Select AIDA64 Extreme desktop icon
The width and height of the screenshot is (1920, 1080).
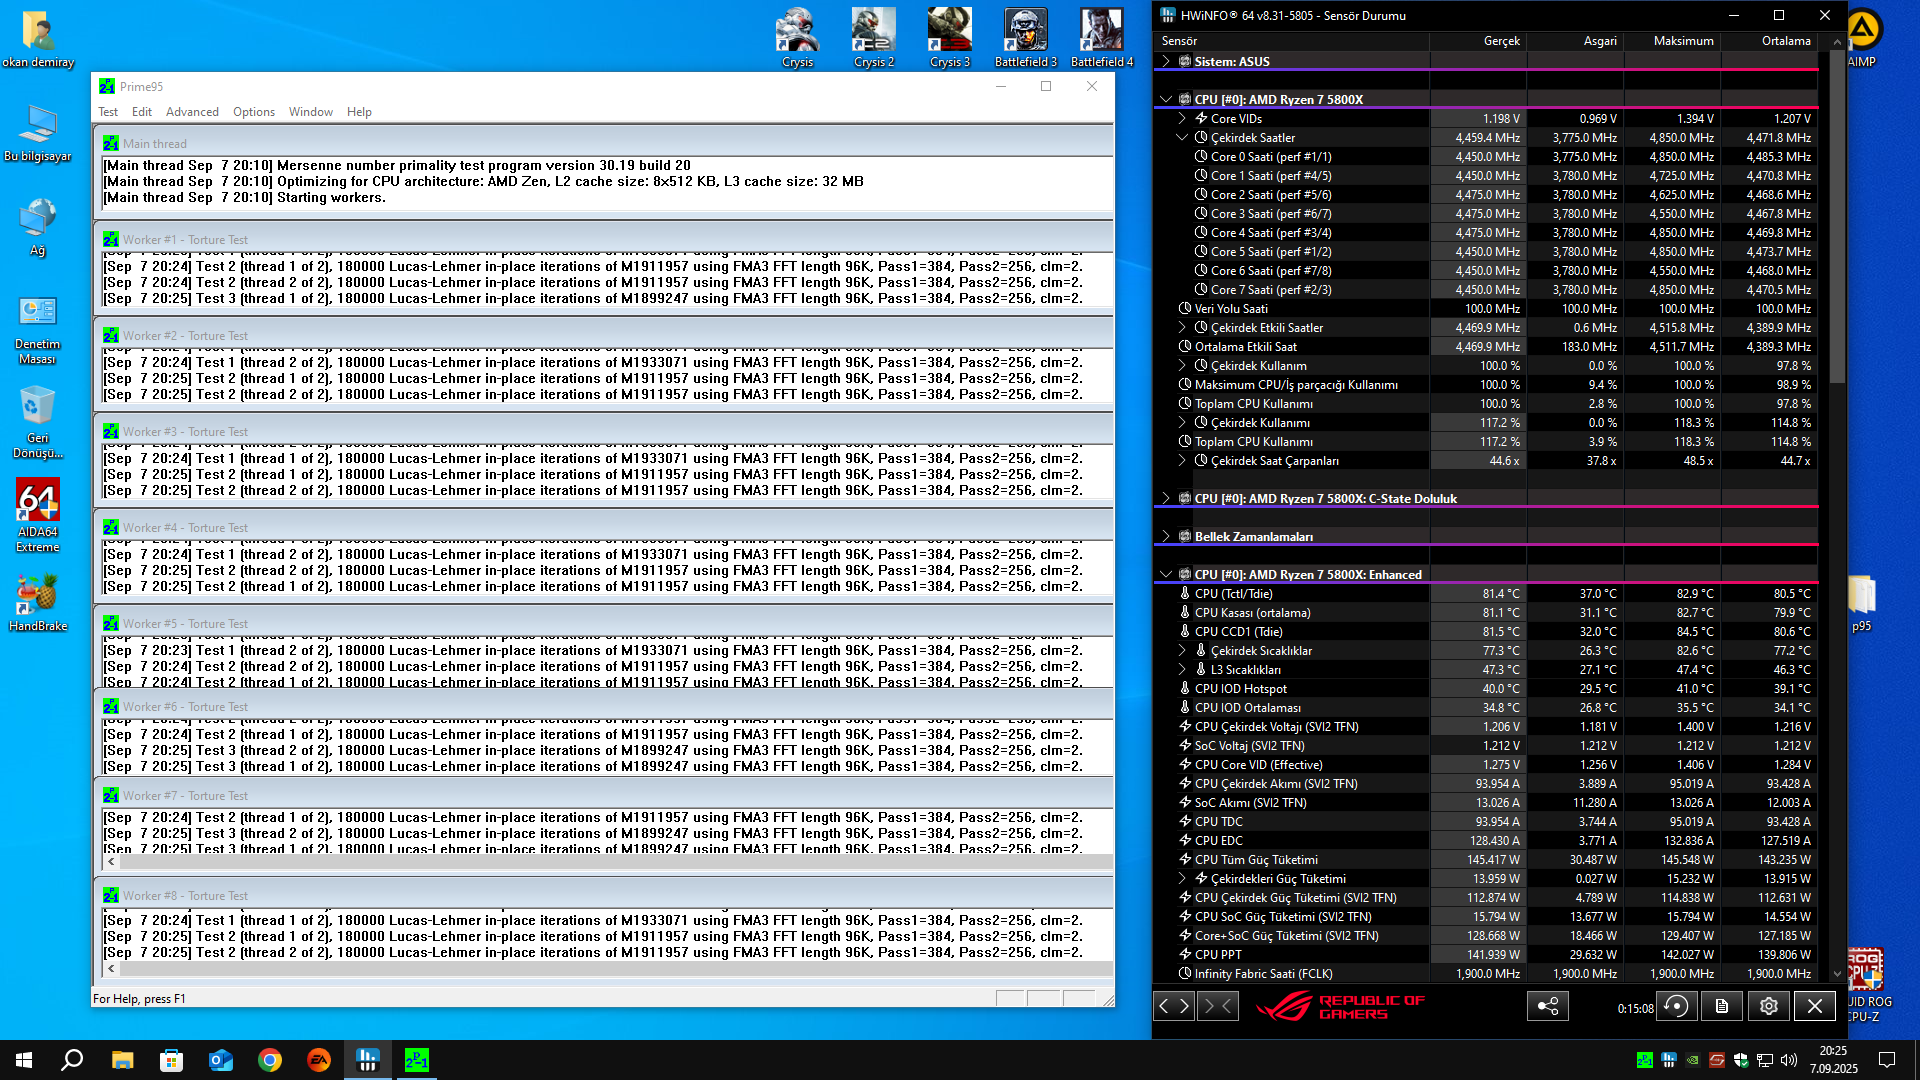(x=38, y=515)
